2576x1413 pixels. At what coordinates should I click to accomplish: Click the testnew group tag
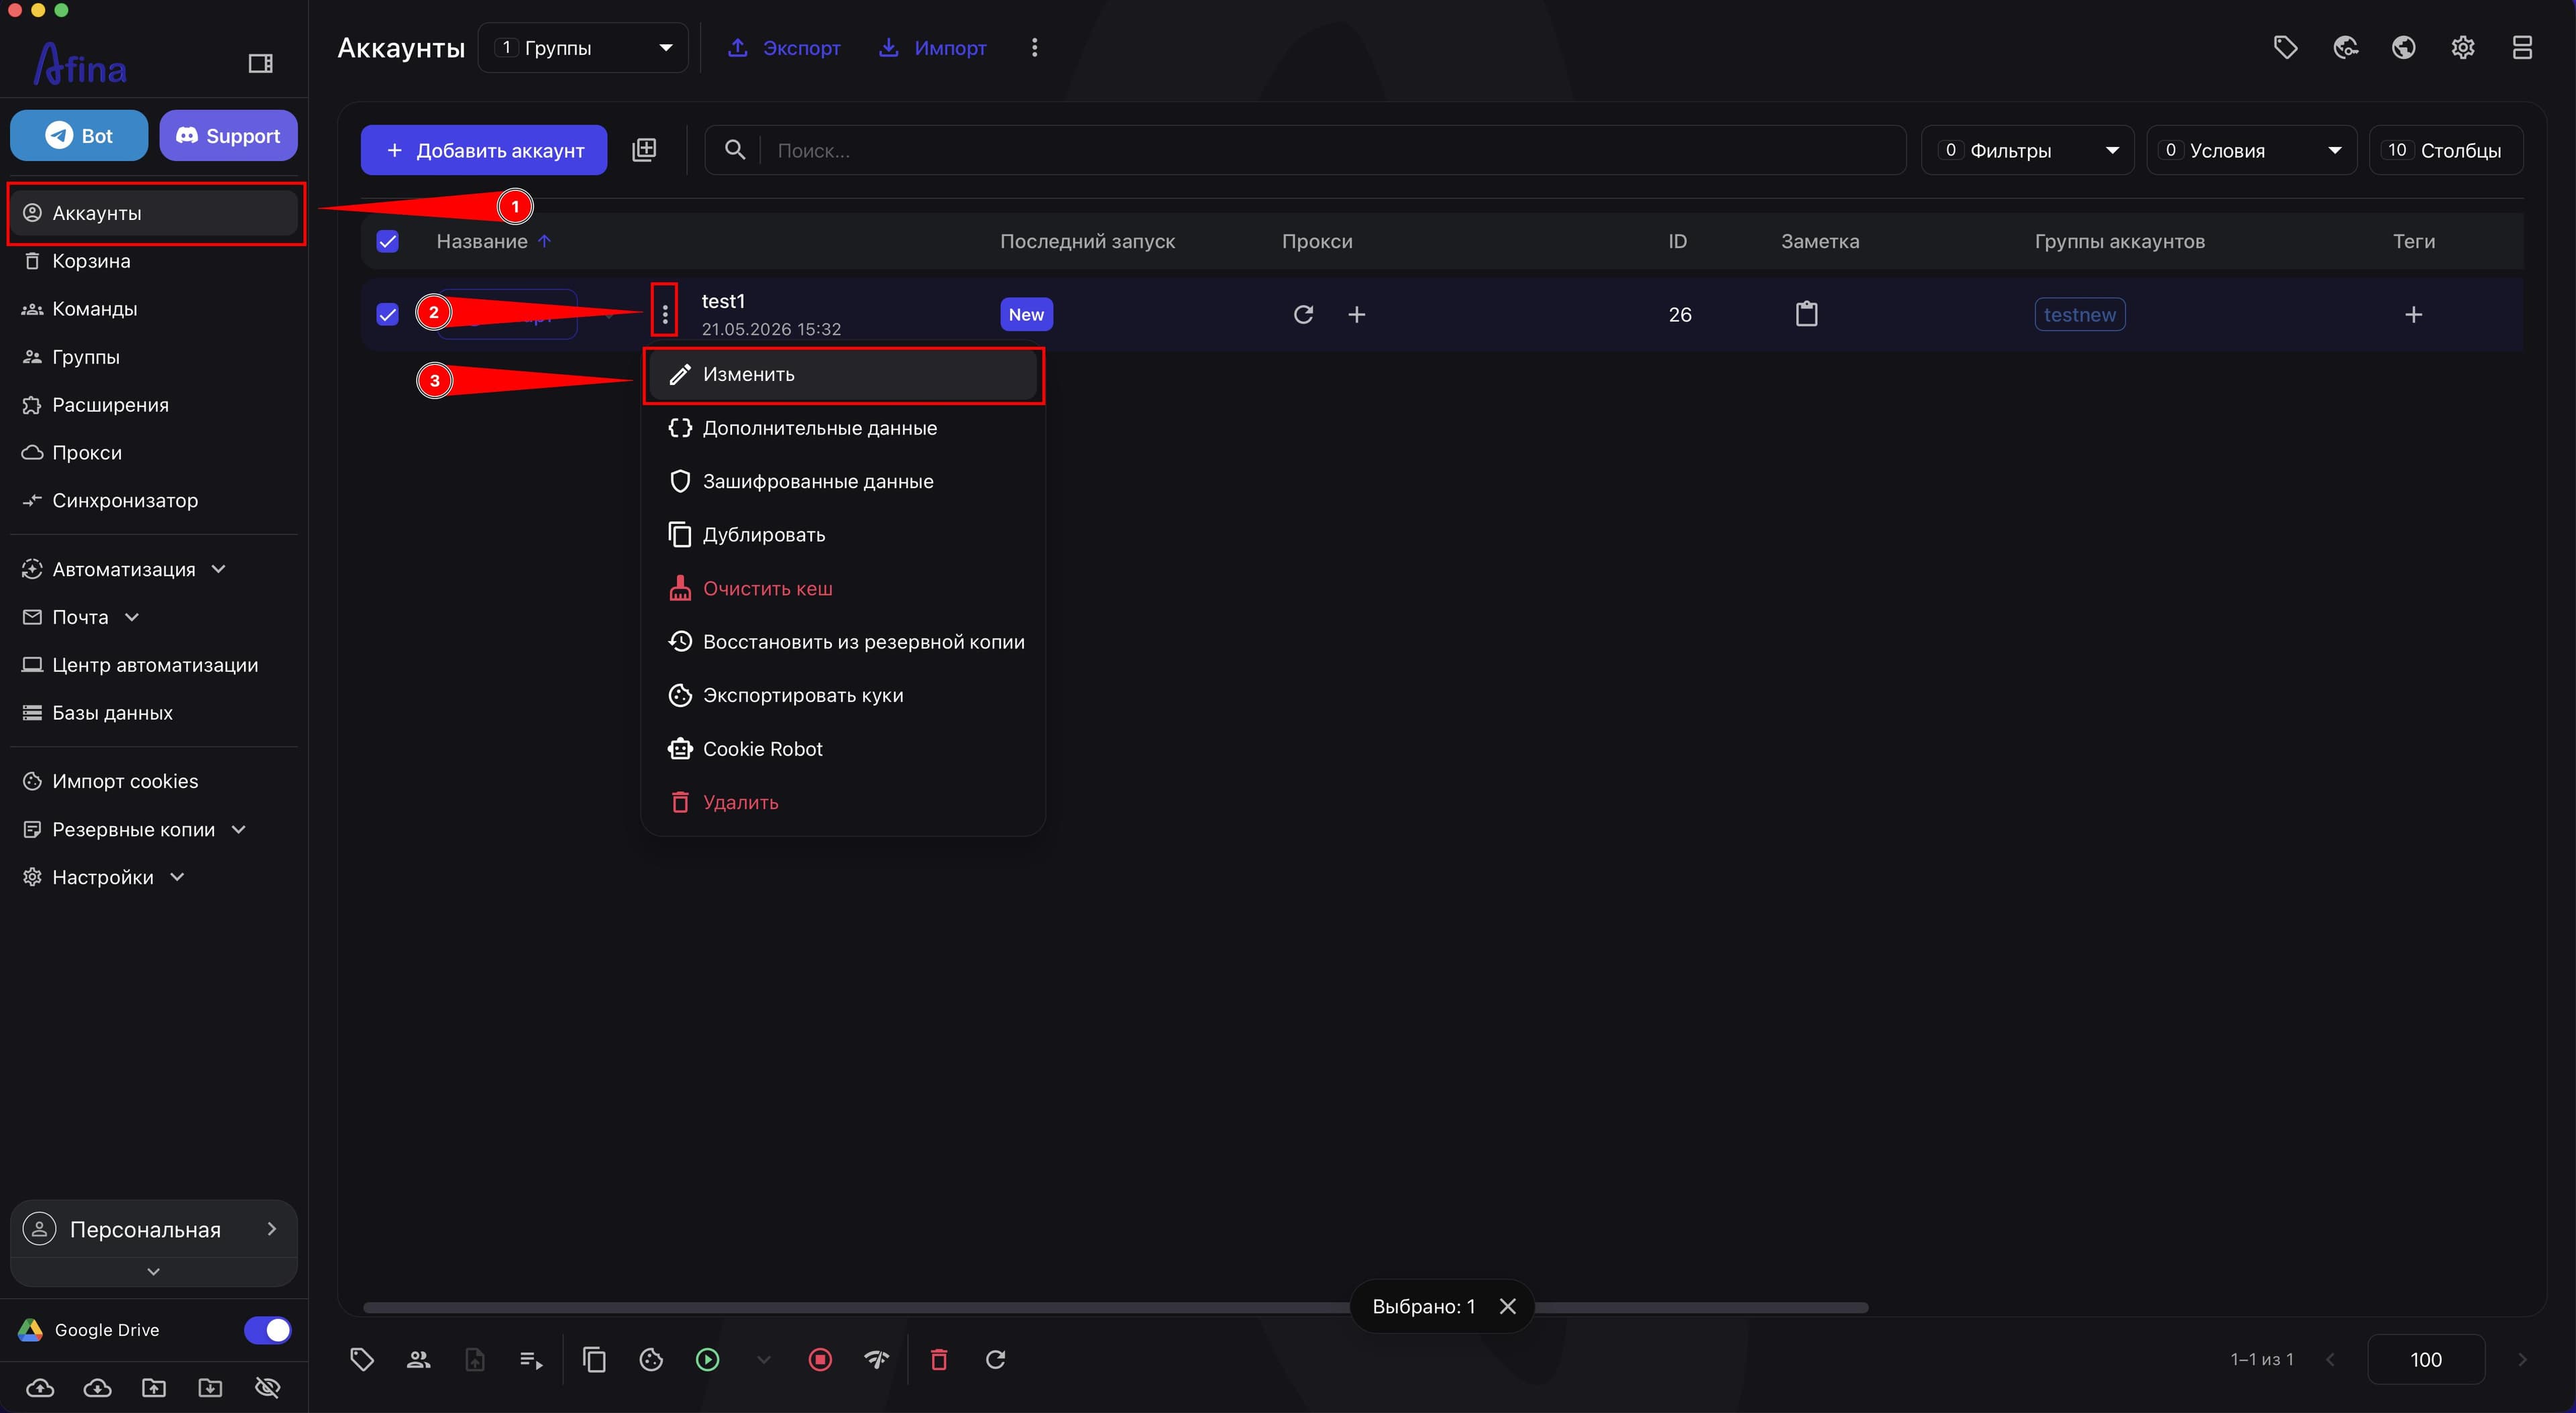point(2080,315)
